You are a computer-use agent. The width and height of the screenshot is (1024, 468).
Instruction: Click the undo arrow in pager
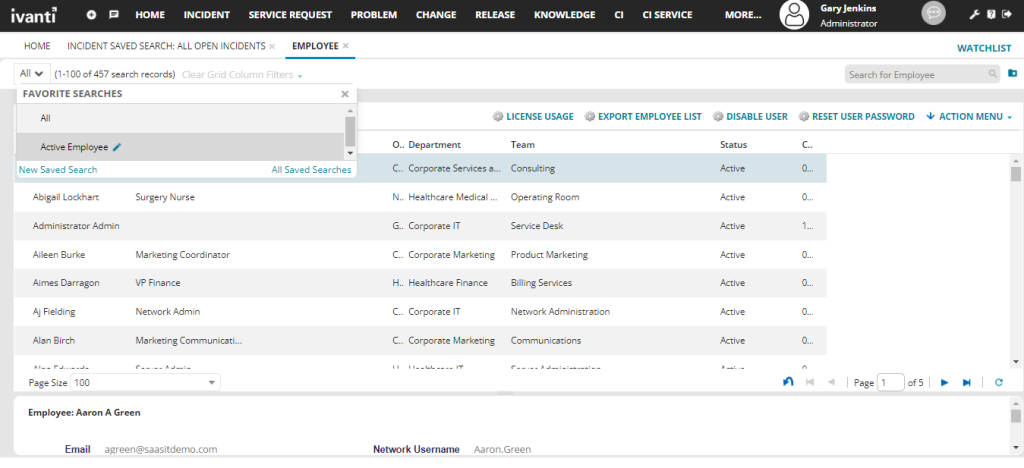(788, 382)
